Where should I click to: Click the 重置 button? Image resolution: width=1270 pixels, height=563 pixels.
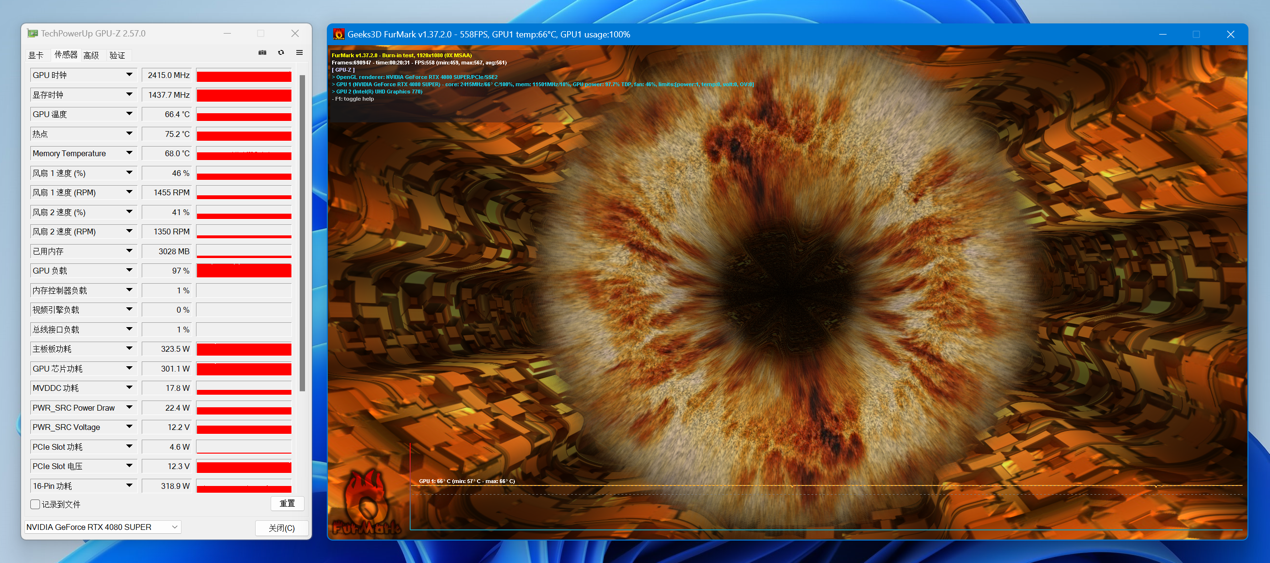point(287,504)
